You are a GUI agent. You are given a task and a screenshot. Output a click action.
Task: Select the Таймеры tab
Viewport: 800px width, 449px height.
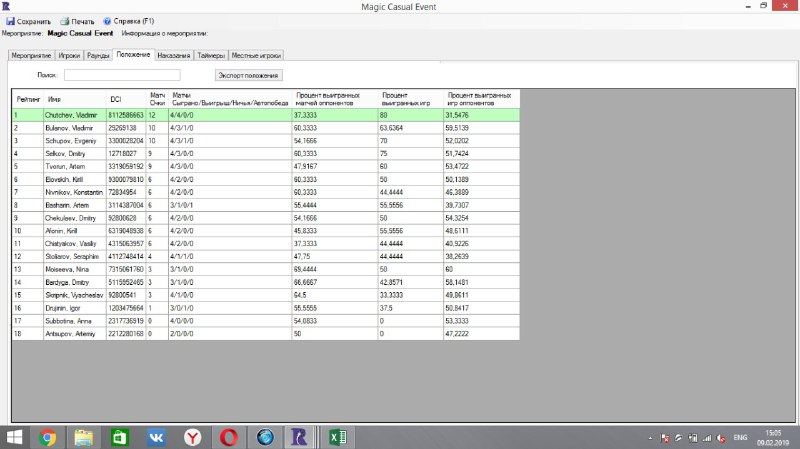(x=211, y=55)
